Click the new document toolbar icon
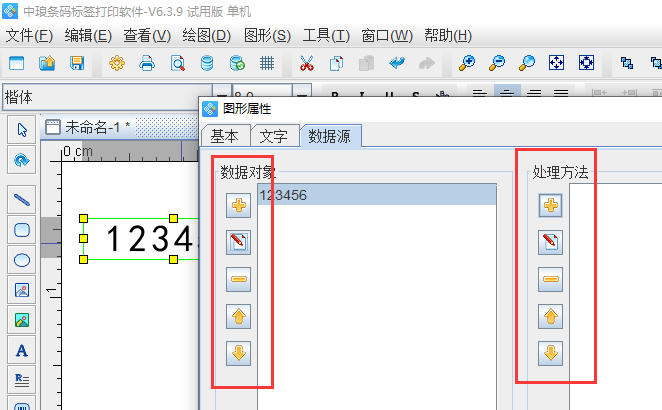This screenshot has width=662, height=410. tap(16, 63)
